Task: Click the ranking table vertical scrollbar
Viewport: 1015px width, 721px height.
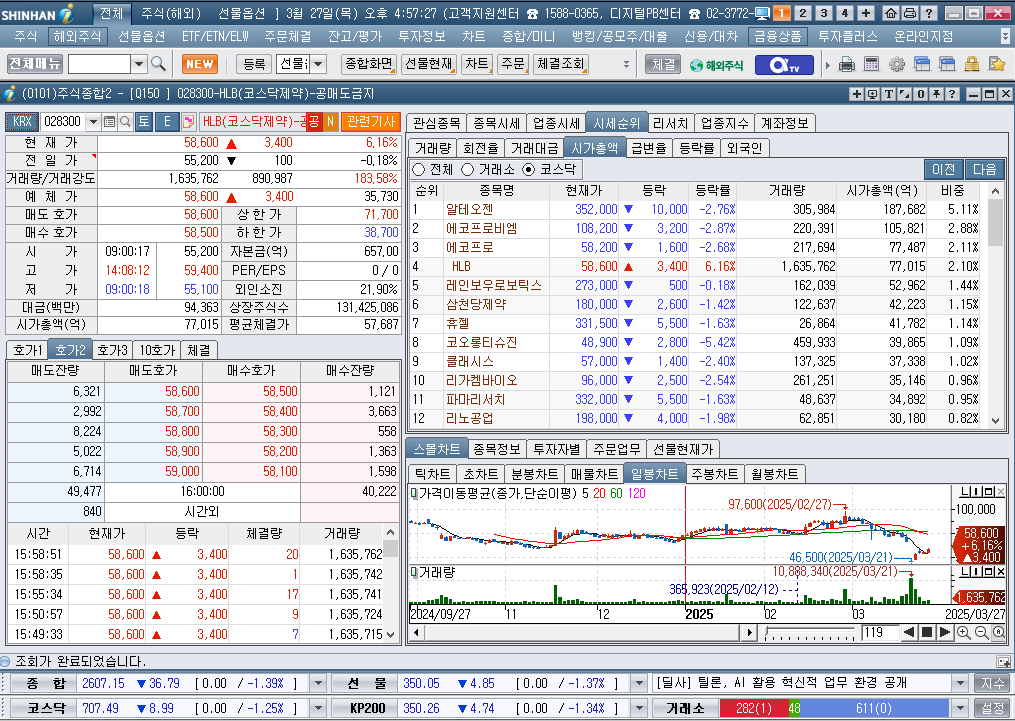Action: (x=996, y=304)
